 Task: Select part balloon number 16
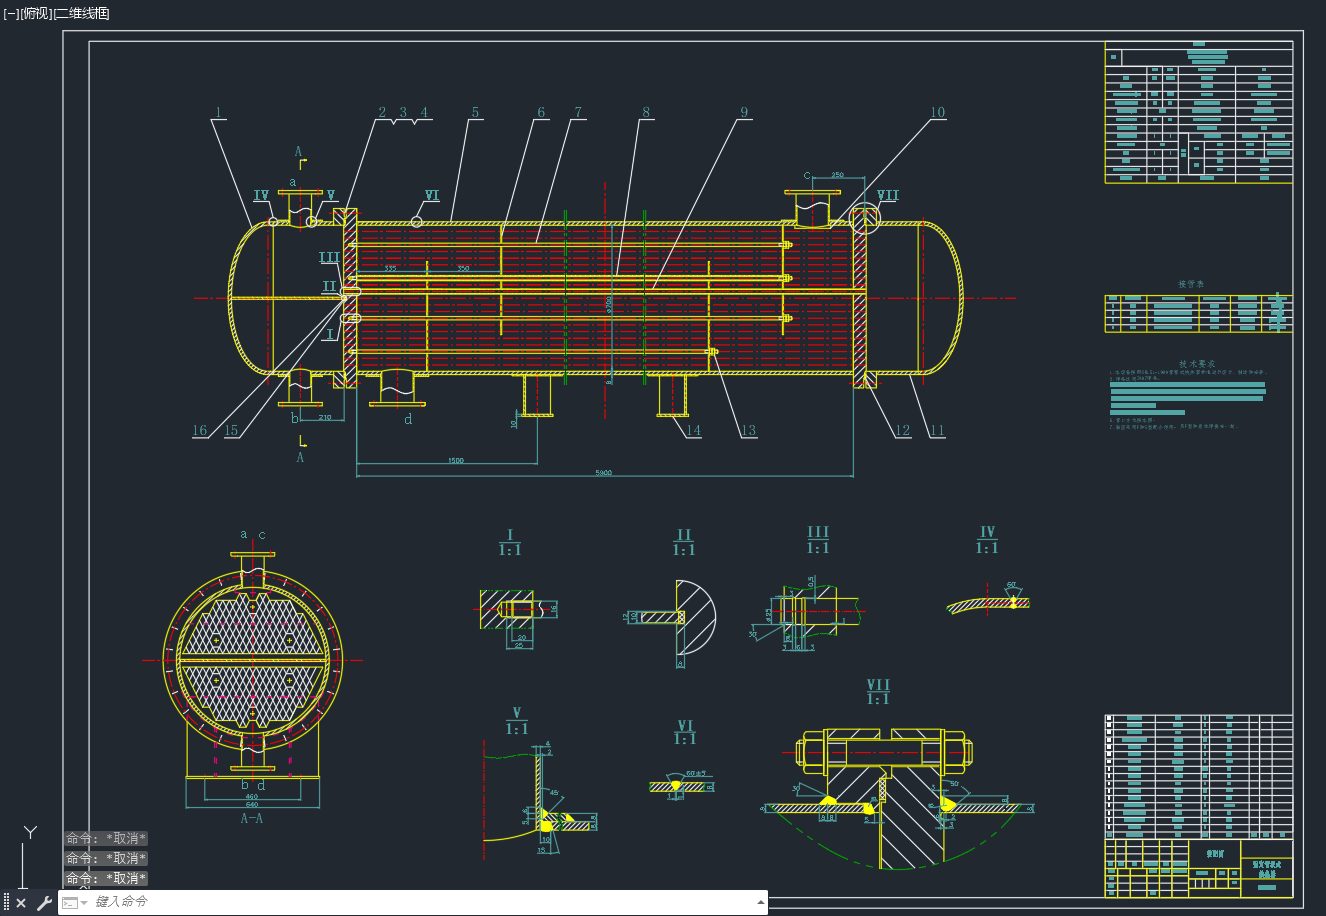pyautogui.click(x=200, y=431)
